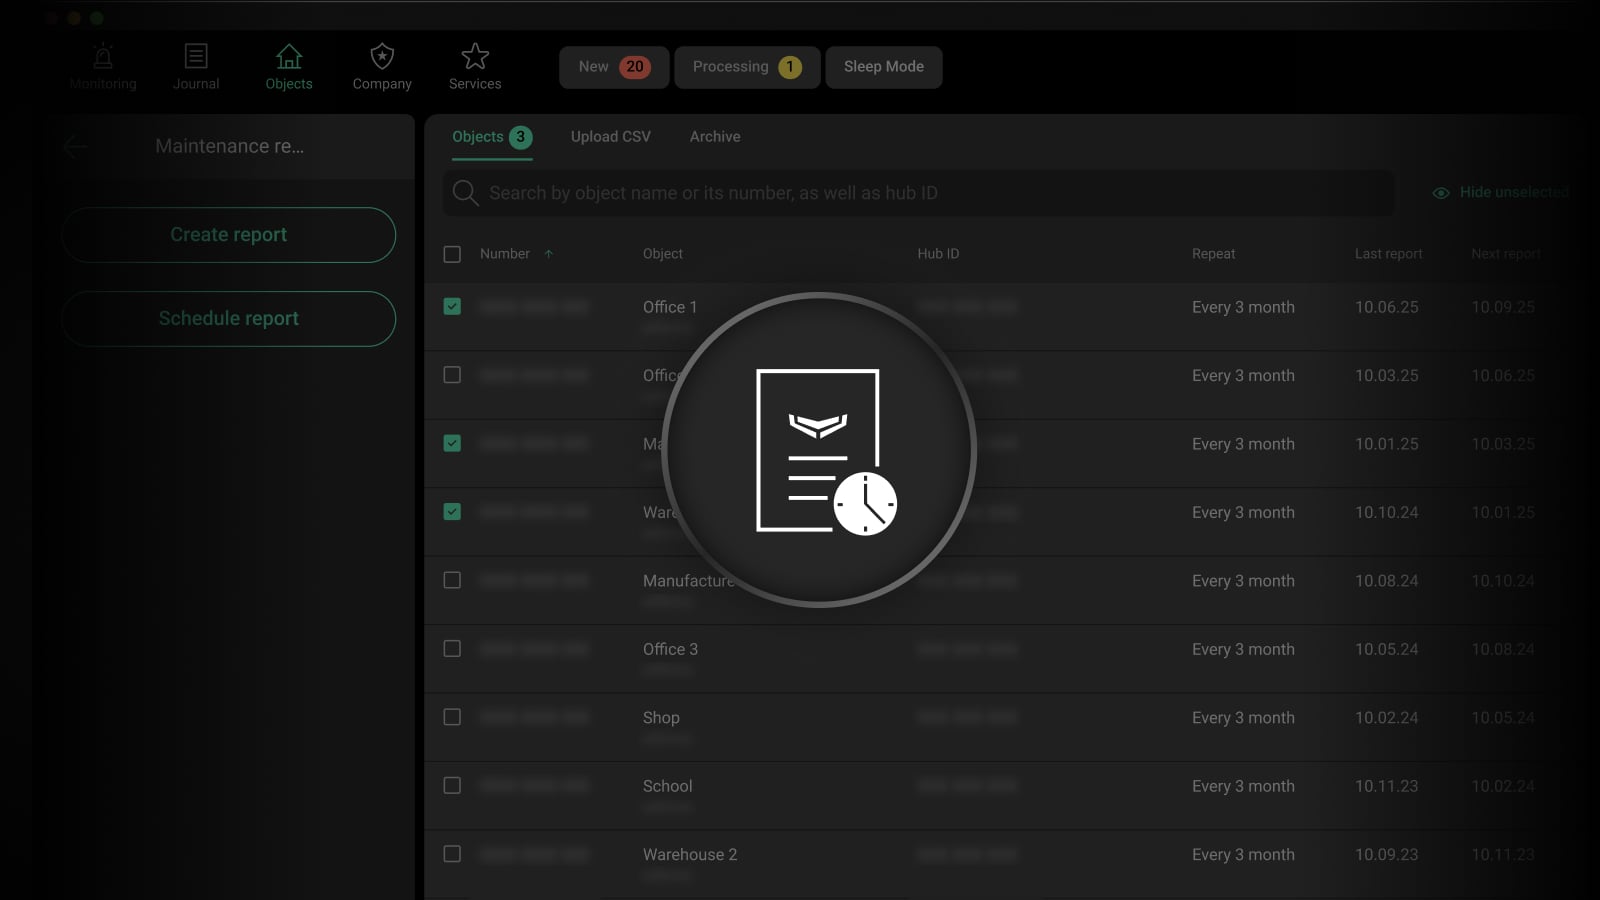Tick the select-all checkbox in header
The image size is (1600, 900).
[x=452, y=254]
